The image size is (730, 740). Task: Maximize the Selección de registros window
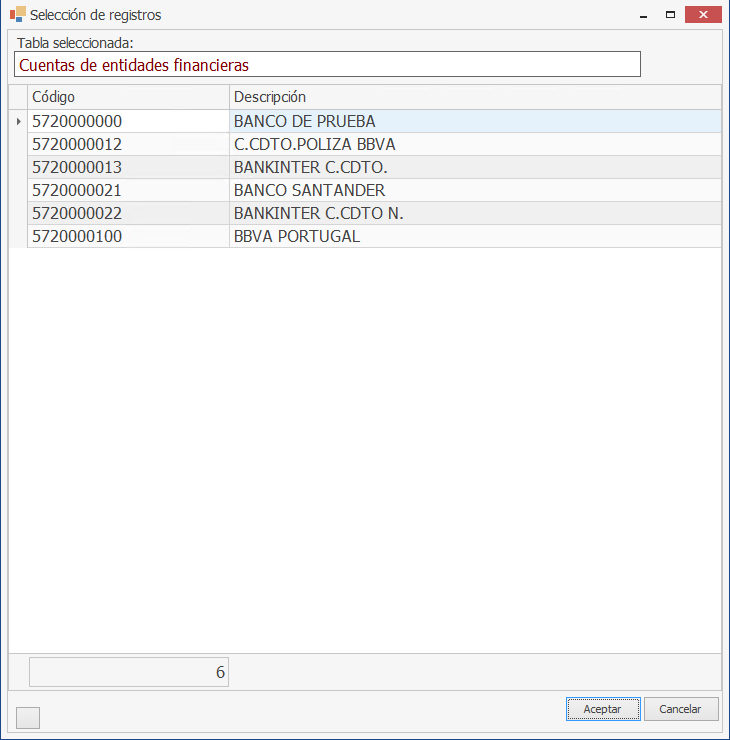[671, 14]
